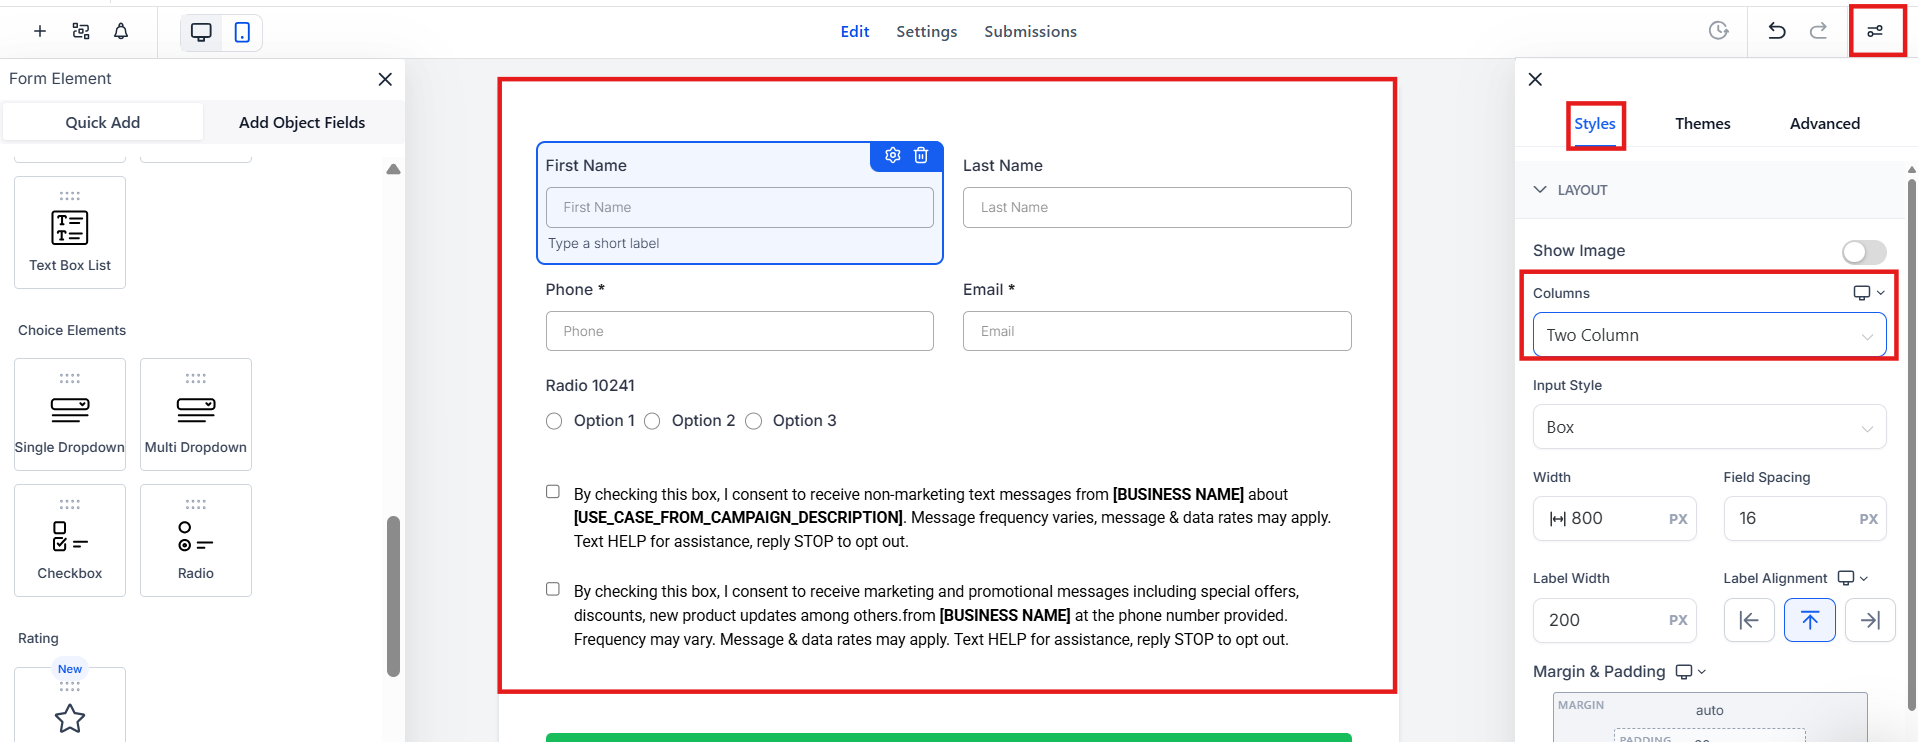This screenshot has width=1918, height=742.
Task: Add a Single Dropdown element
Action: click(x=70, y=414)
